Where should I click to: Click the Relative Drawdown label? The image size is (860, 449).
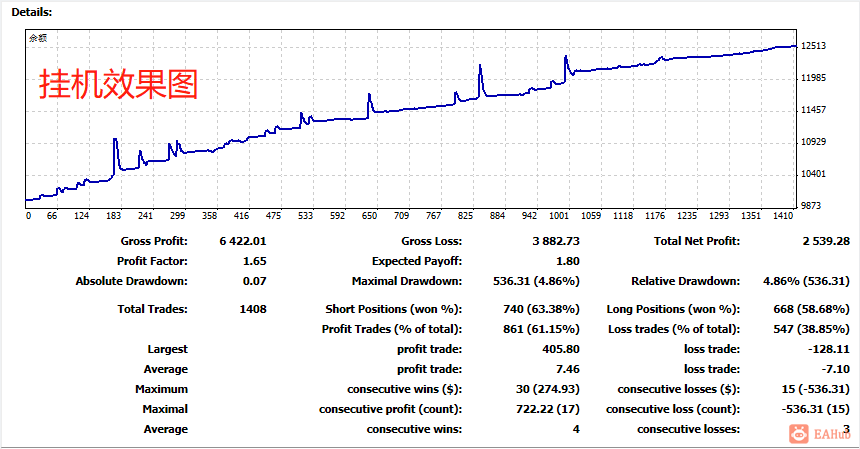(685, 281)
